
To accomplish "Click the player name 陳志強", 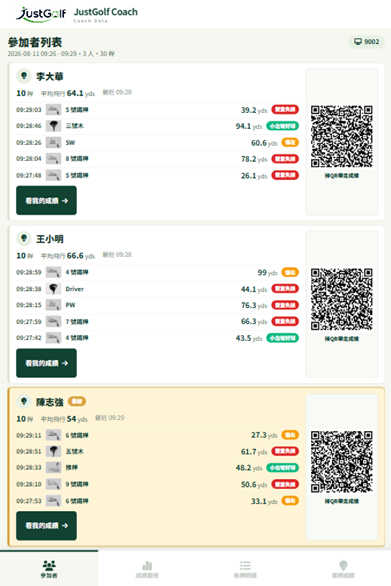I will pos(50,402).
